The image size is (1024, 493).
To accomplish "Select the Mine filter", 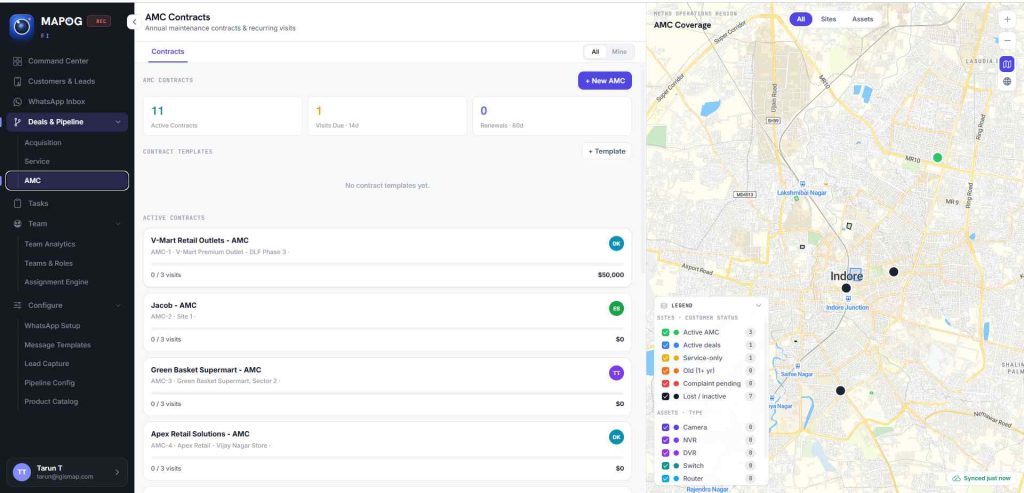I will click(619, 52).
